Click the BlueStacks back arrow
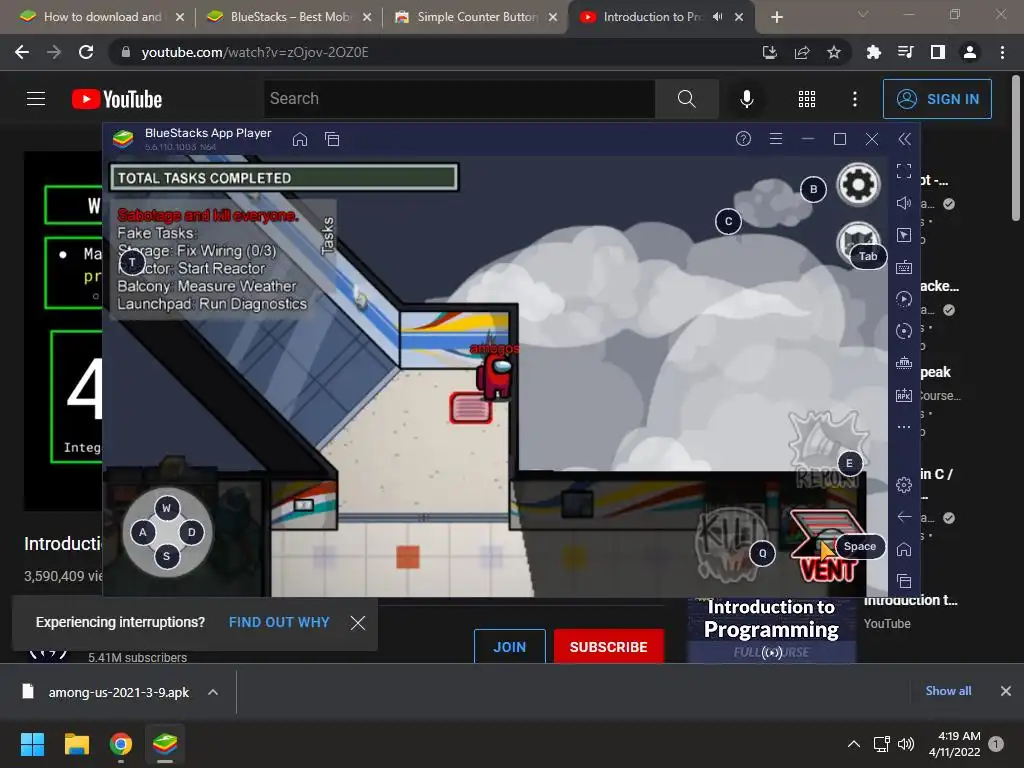1024x768 pixels. pyautogui.click(x=904, y=517)
